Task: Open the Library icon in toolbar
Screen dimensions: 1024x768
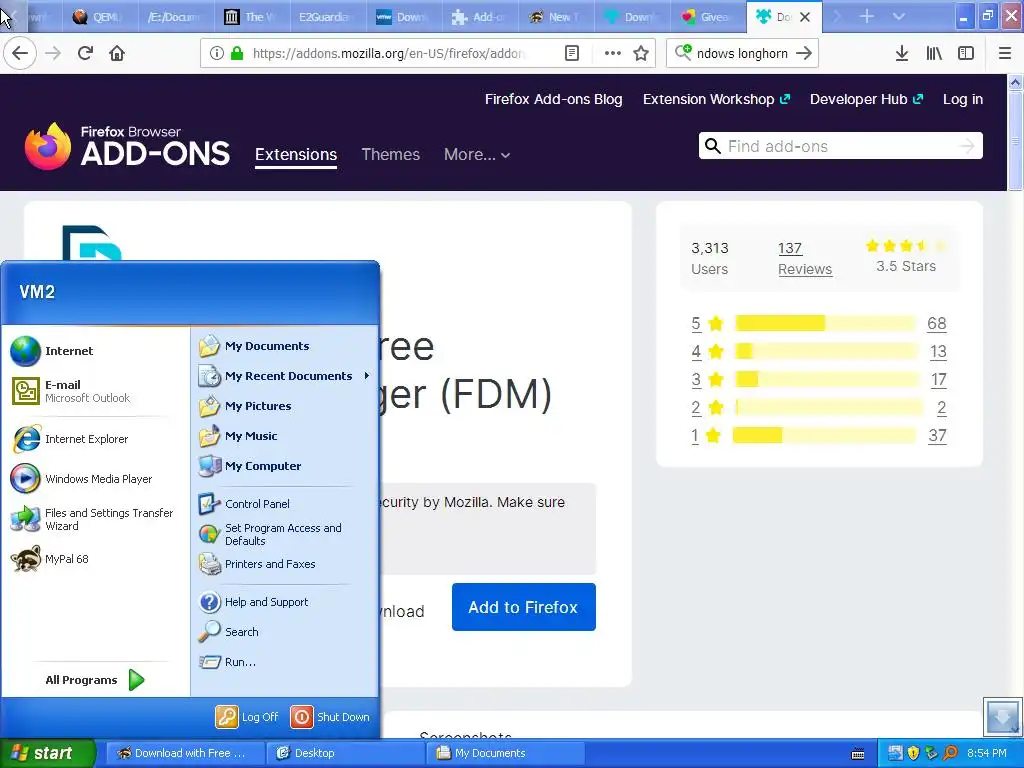Action: 934,53
